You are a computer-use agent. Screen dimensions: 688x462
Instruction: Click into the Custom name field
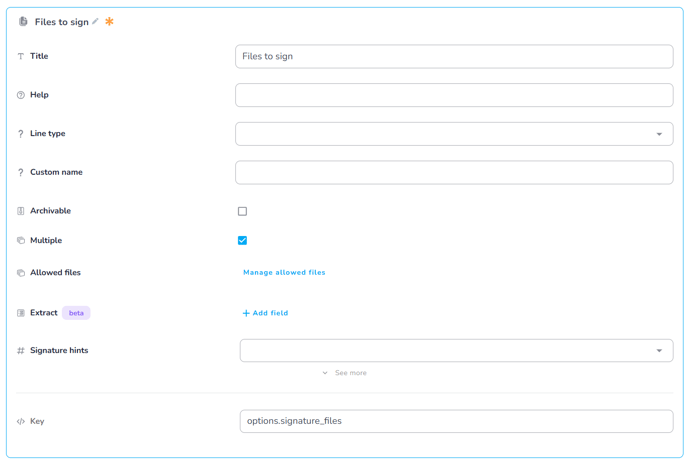454,172
